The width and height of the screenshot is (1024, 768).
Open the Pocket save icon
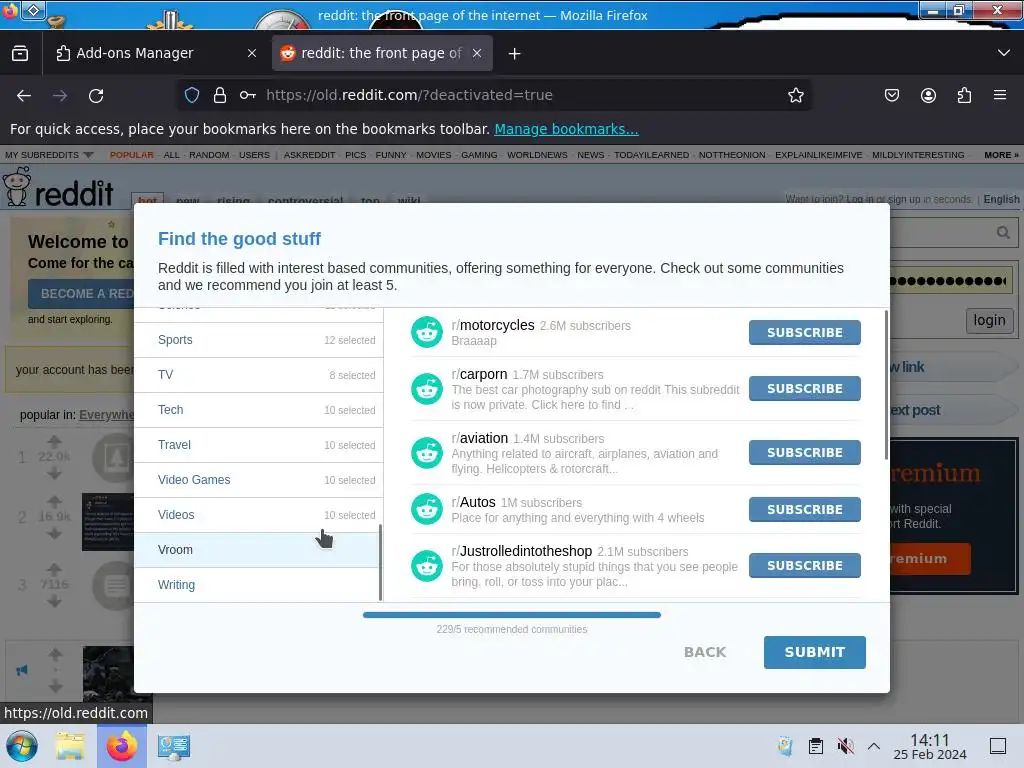[x=891, y=95]
